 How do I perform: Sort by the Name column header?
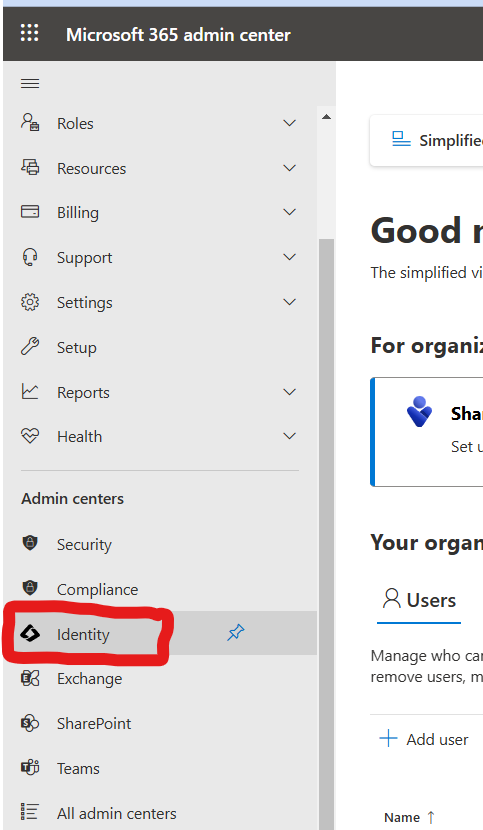[409, 817]
